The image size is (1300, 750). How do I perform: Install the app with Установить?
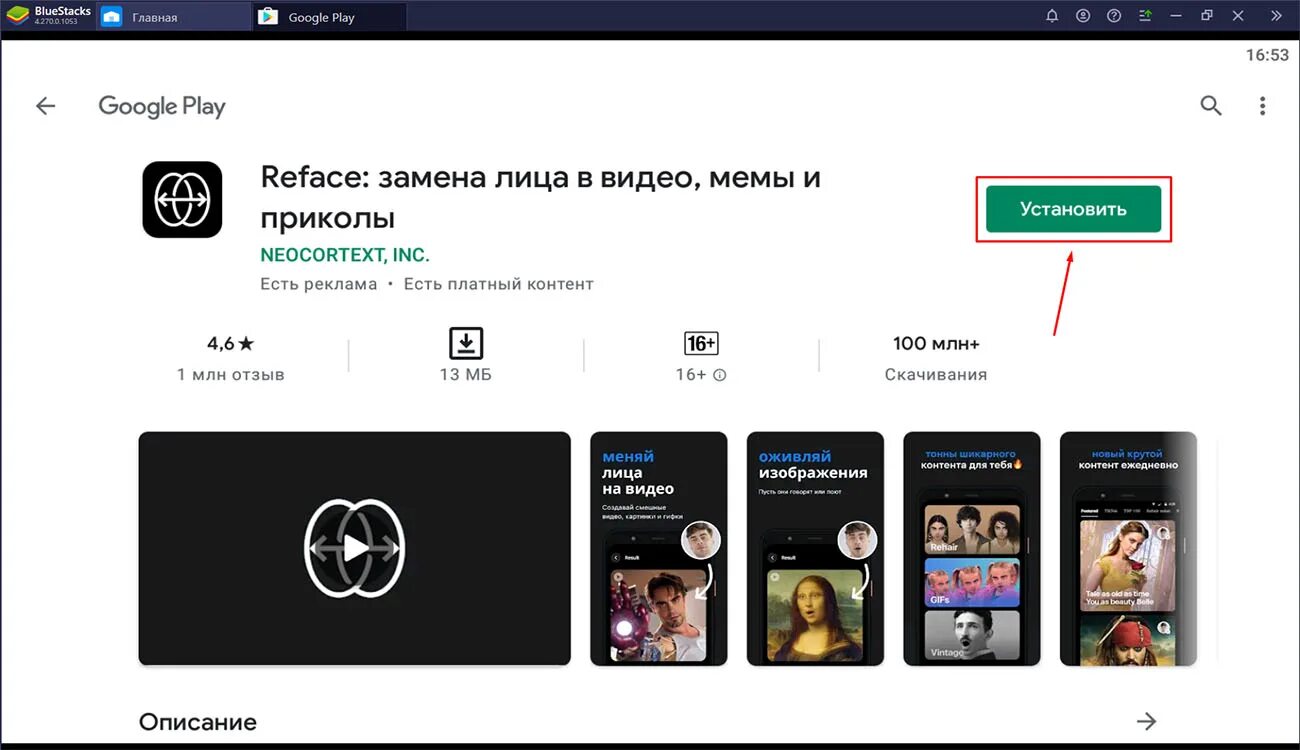[1073, 209]
